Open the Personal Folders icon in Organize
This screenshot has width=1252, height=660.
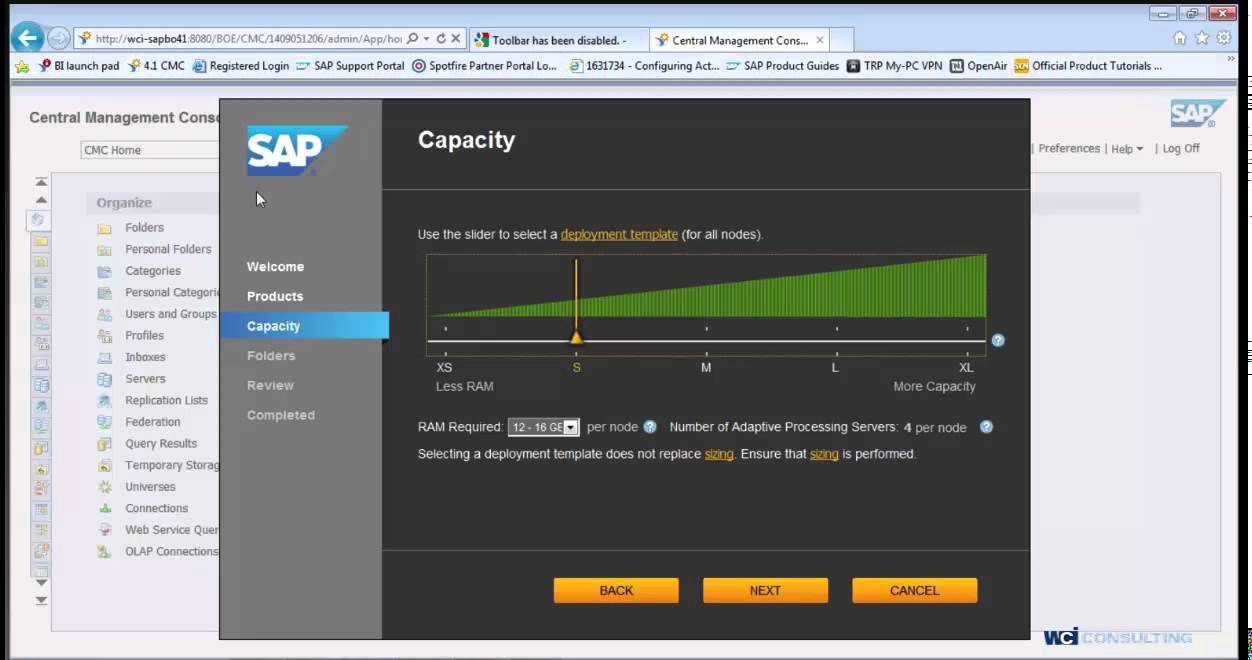coord(104,250)
